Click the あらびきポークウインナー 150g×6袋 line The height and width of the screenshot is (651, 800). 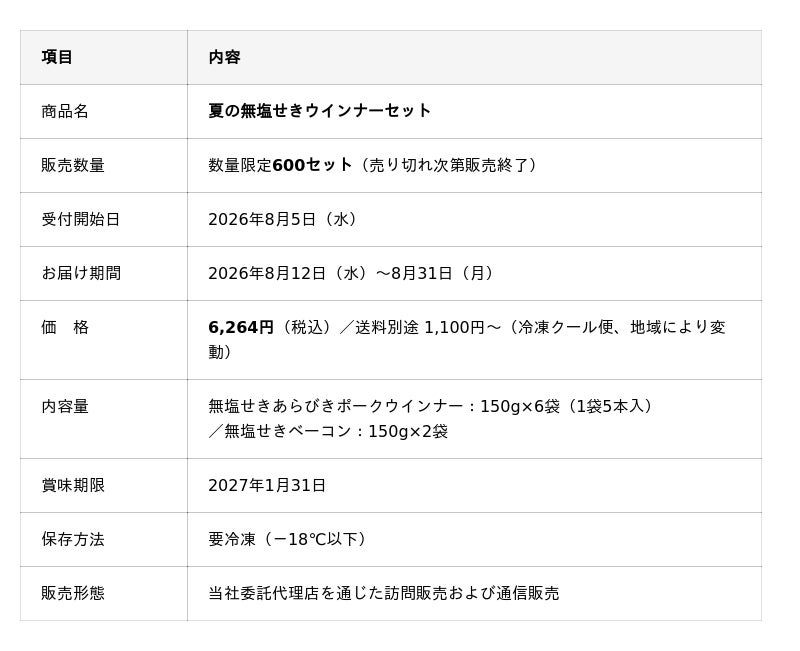(x=431, y=407)
